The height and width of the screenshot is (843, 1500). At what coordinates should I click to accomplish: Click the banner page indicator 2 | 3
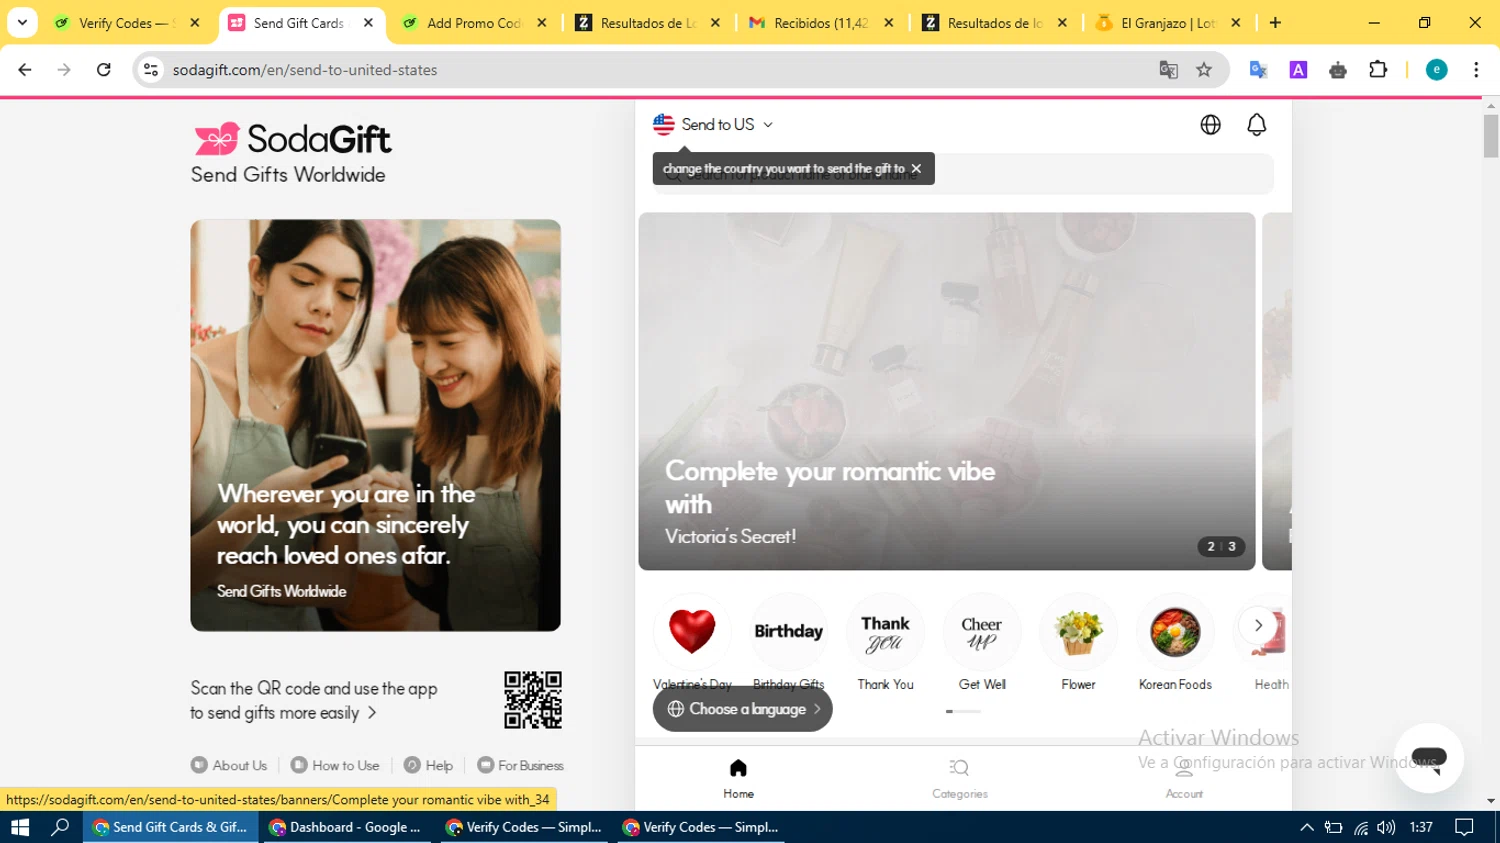tap(1221, 547)
